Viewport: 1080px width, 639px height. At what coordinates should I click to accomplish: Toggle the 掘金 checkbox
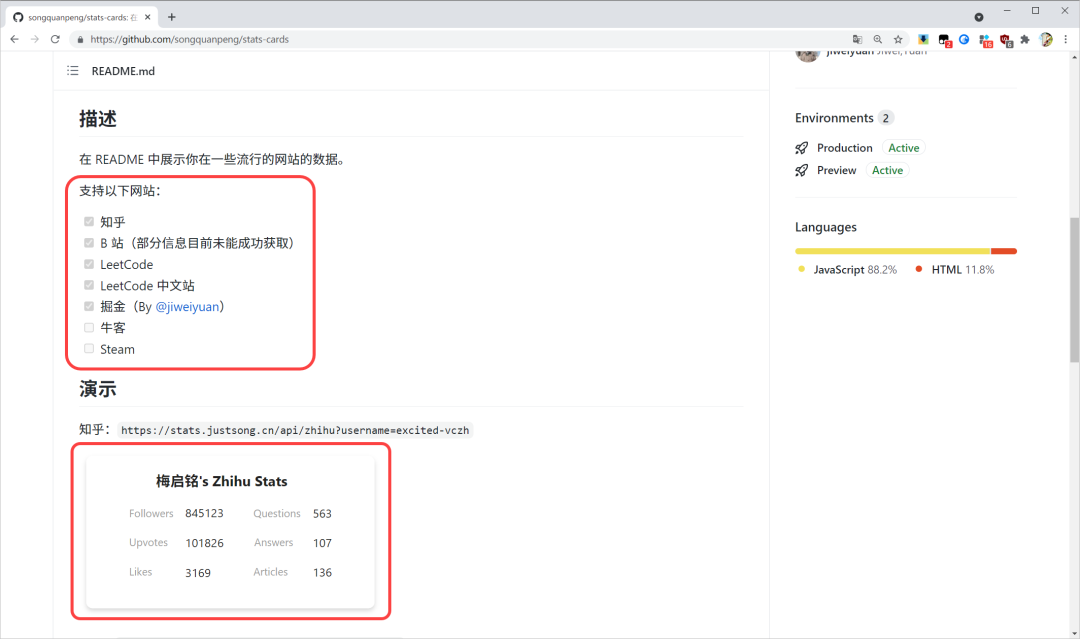(89, 306)
